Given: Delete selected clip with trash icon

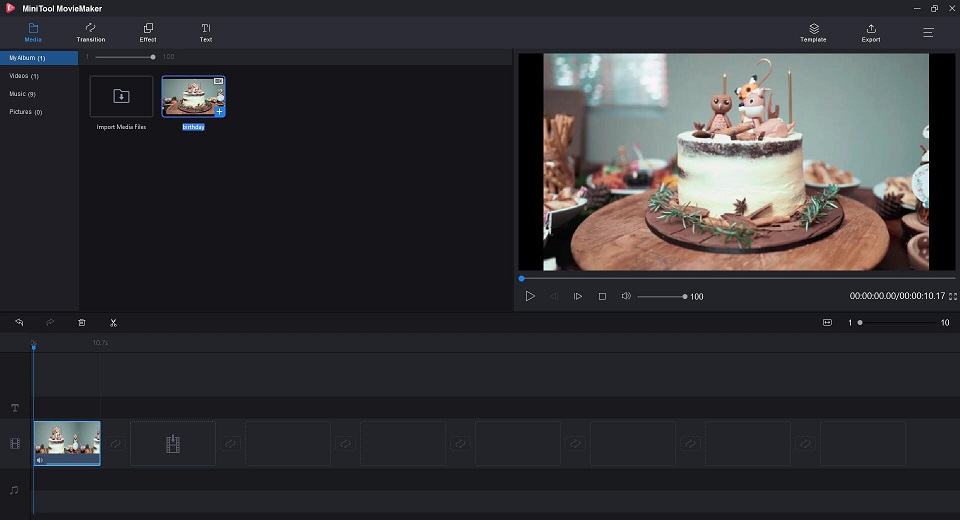Looking at the screenshot, I should point(81,322).
